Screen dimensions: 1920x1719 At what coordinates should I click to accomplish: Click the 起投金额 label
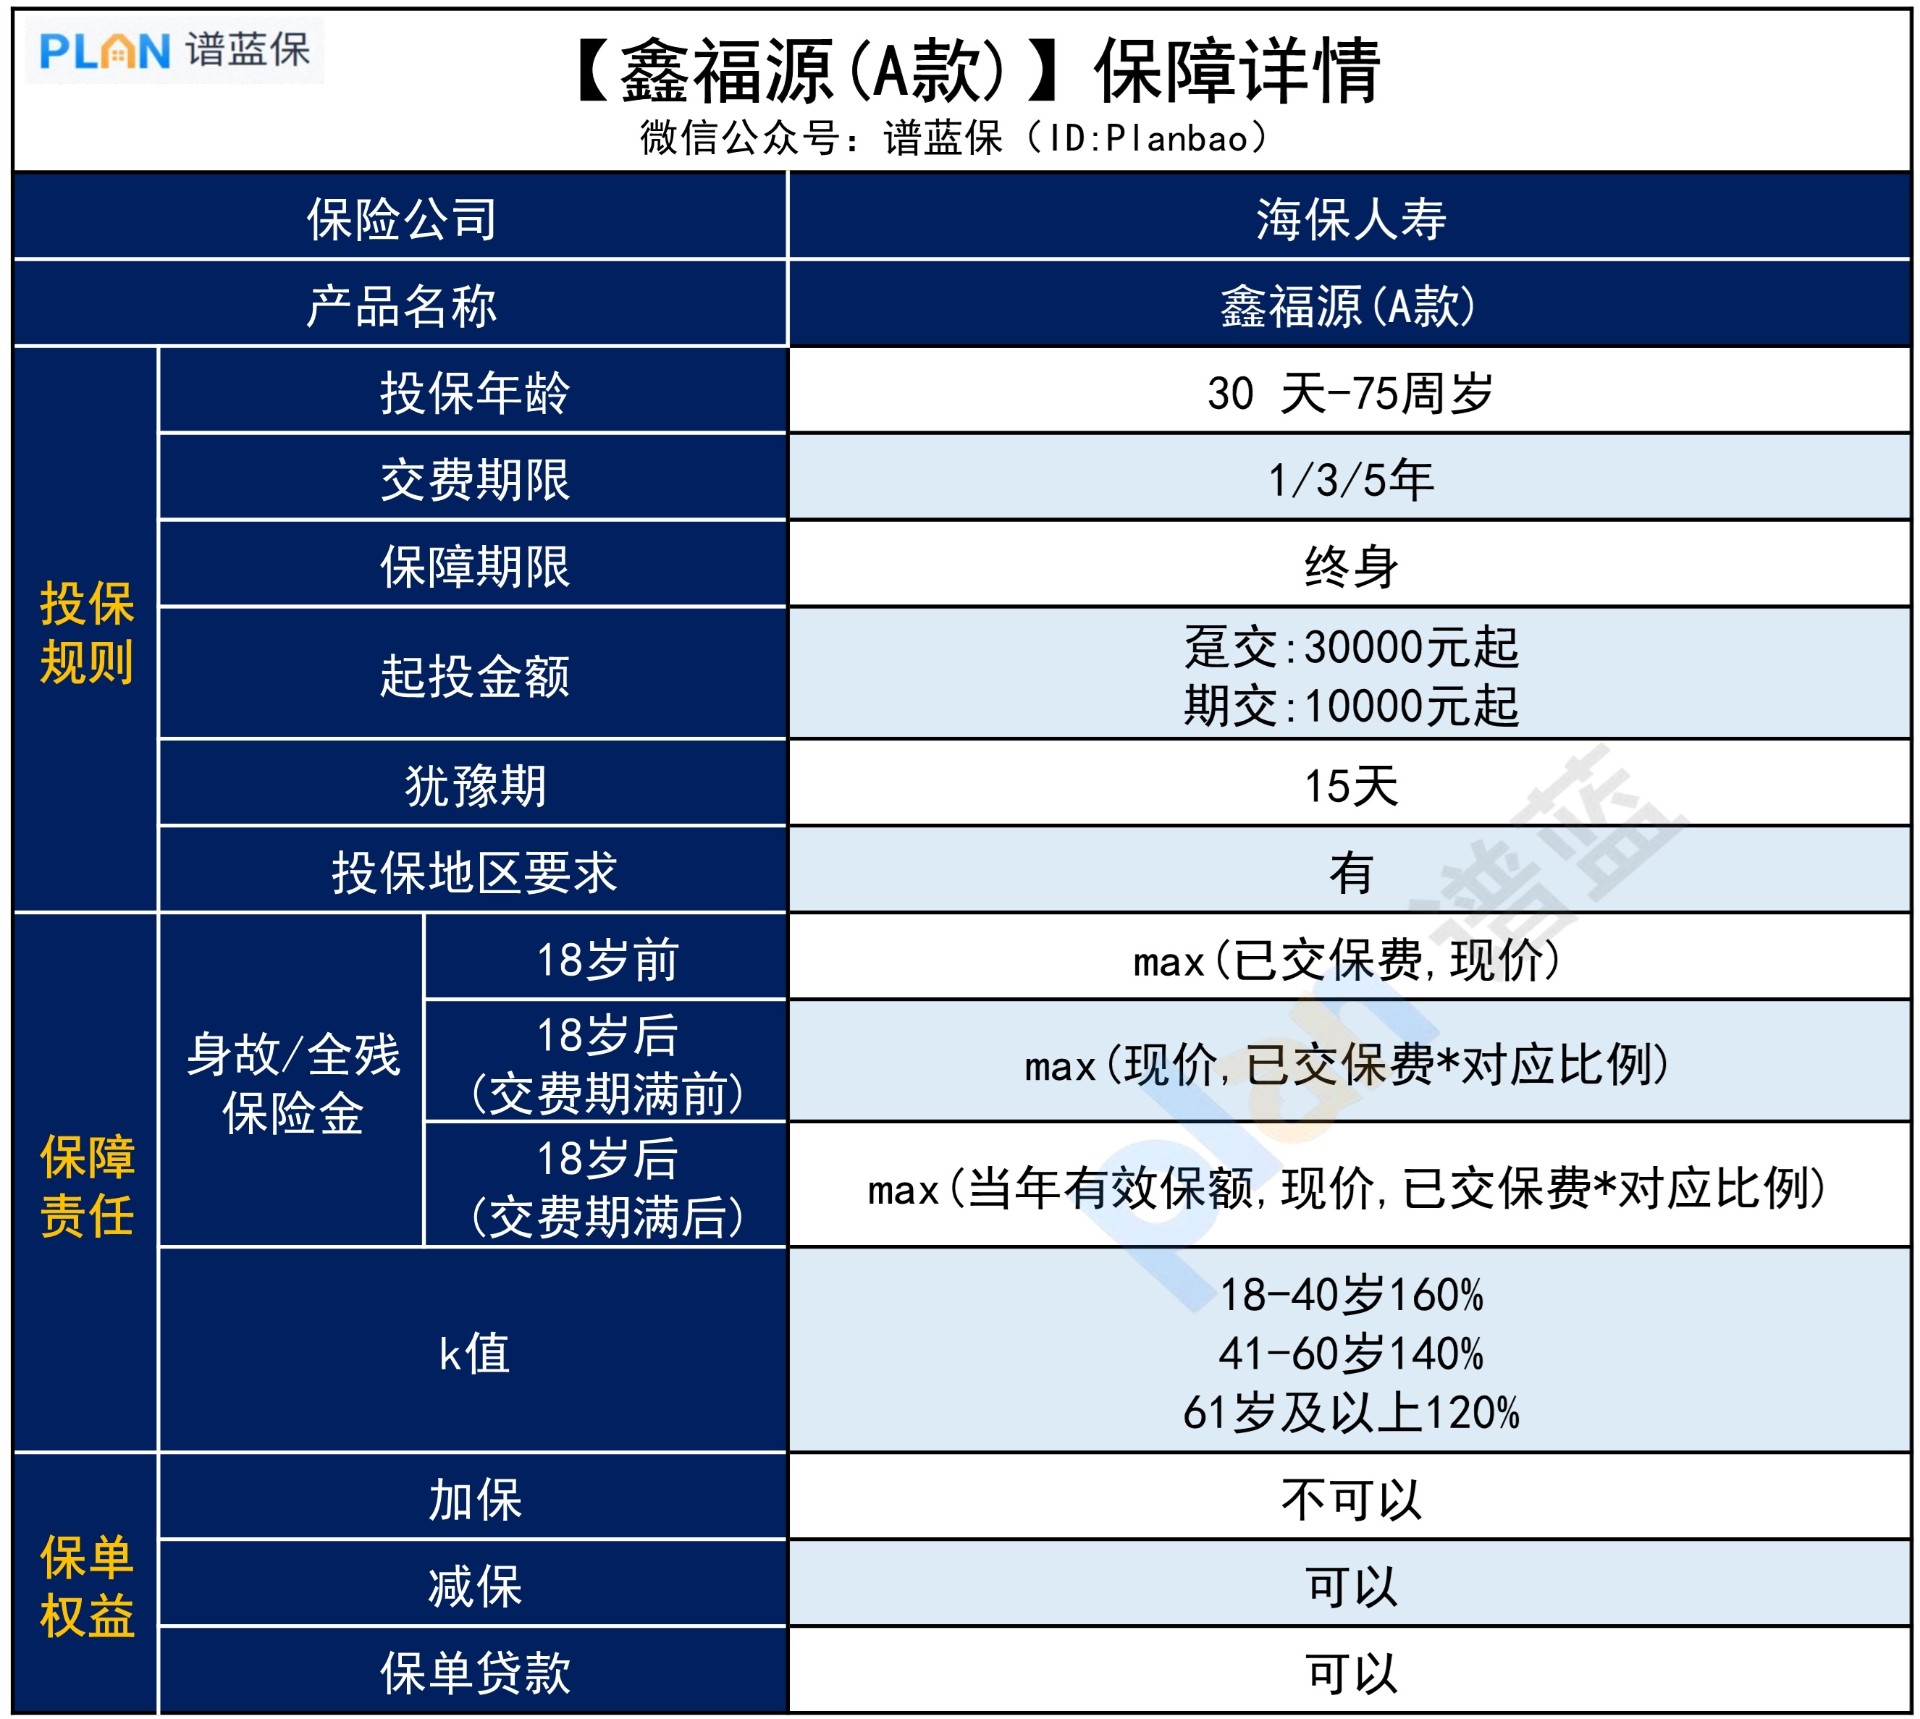click(x=474, y=675)
